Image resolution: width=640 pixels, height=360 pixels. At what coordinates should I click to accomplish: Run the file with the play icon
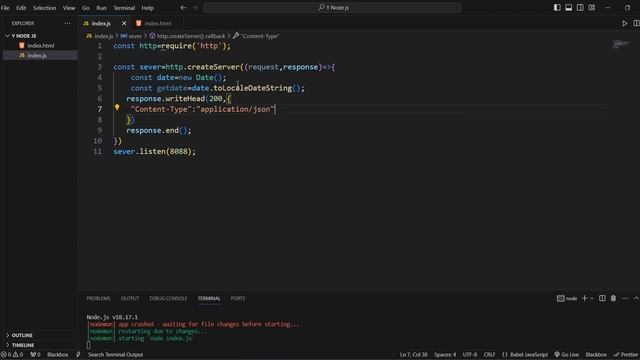click(x=624, y=24)
